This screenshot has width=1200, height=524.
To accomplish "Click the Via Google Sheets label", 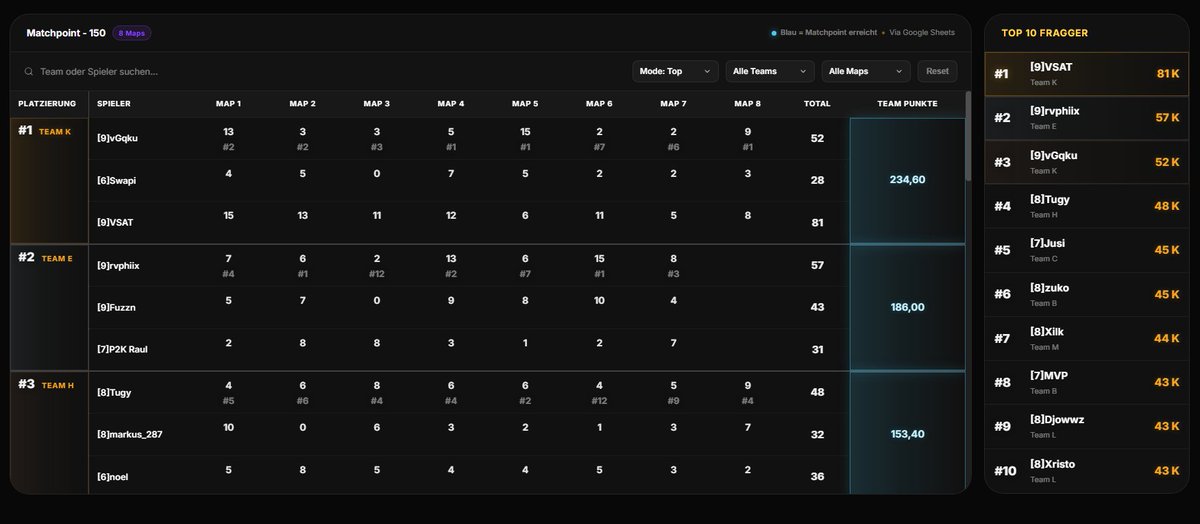I will click(922, 33).
